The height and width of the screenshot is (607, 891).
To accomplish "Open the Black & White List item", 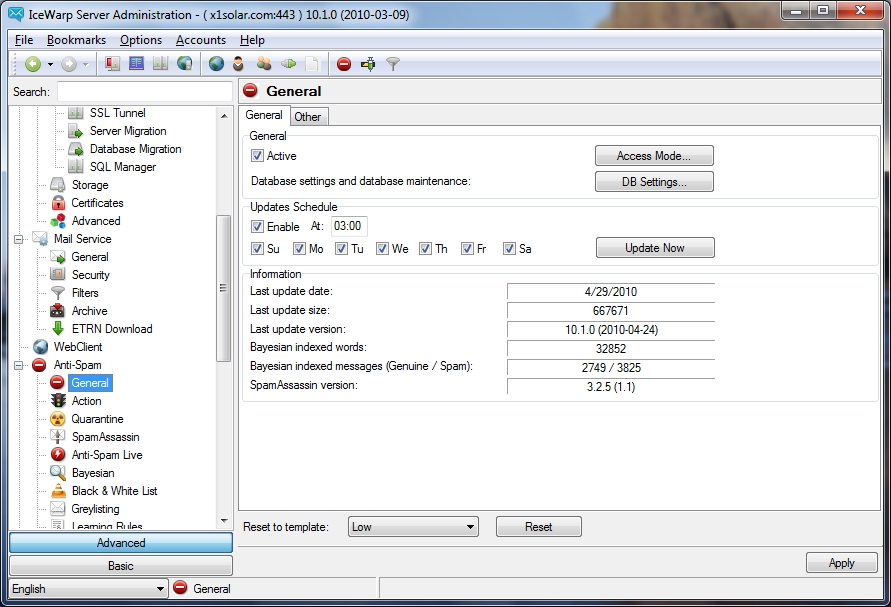I will [x=114, y=491].
